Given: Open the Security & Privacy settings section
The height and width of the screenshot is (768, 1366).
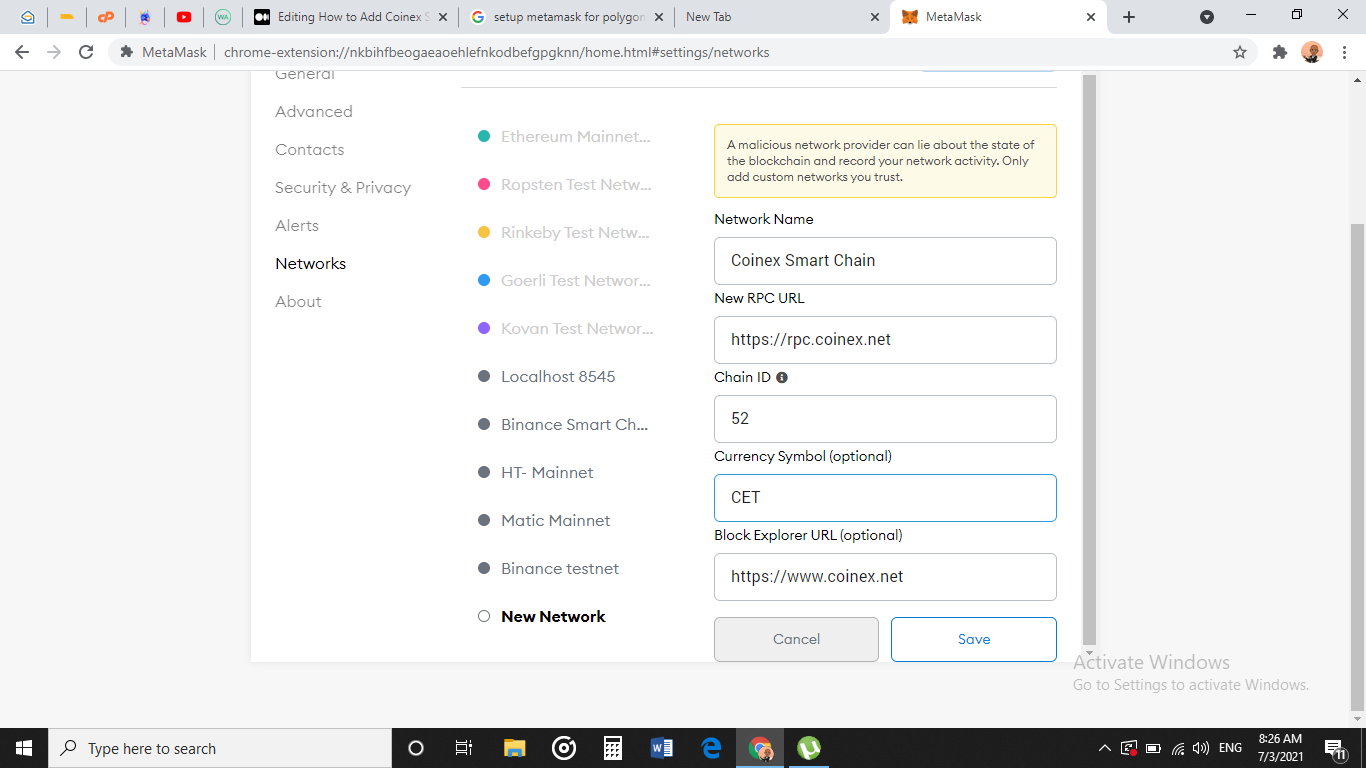Looking at the screenshot, I should 343,188.
